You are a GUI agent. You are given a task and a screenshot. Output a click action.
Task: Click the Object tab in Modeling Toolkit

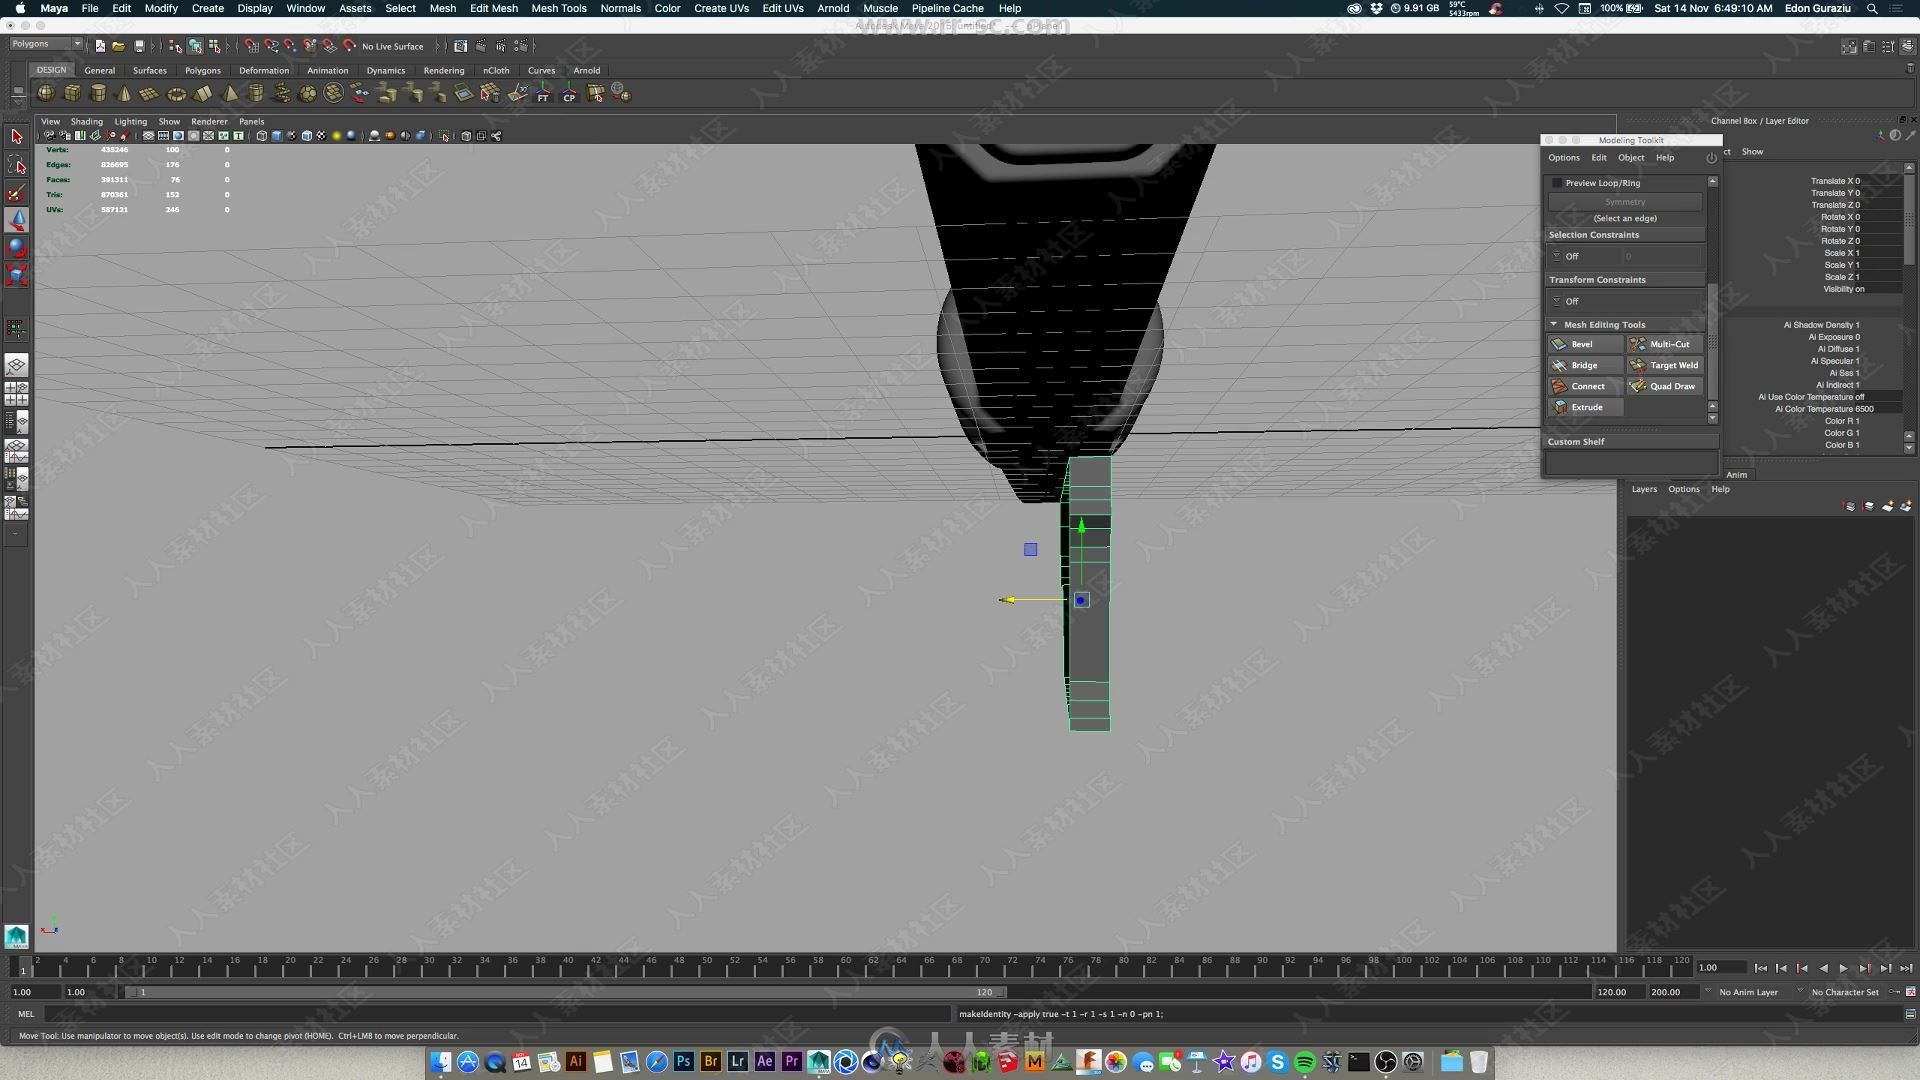1631,157
